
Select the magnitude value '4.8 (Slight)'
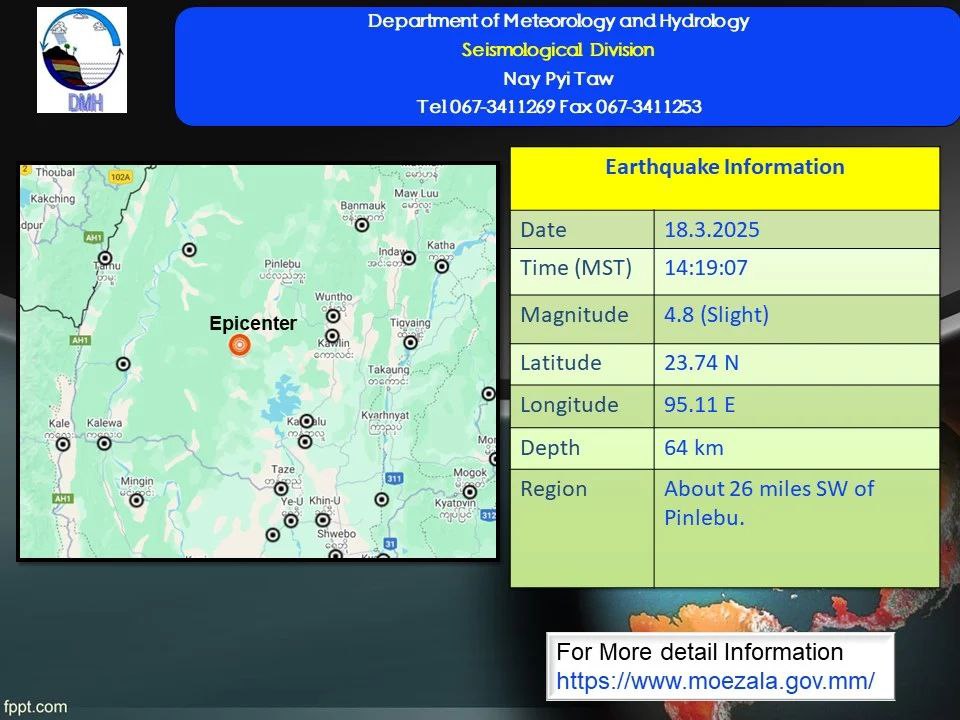click(x=716, y=315)
